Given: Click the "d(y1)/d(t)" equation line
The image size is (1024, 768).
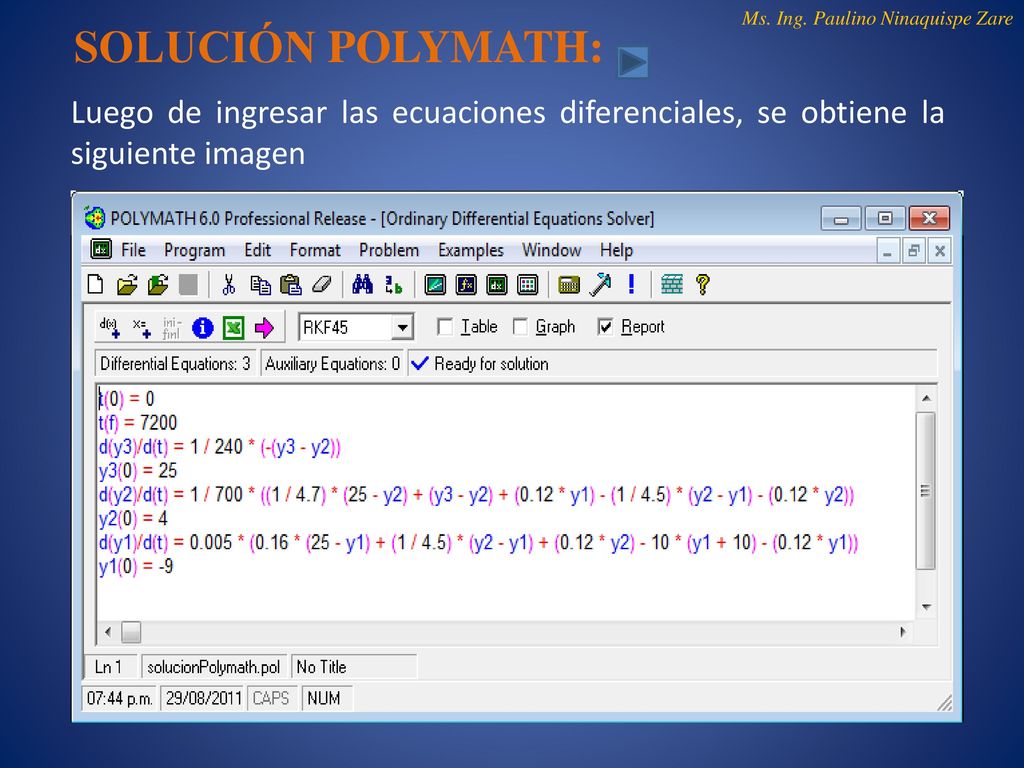Looking at the screenshot, I should [478, 542].
